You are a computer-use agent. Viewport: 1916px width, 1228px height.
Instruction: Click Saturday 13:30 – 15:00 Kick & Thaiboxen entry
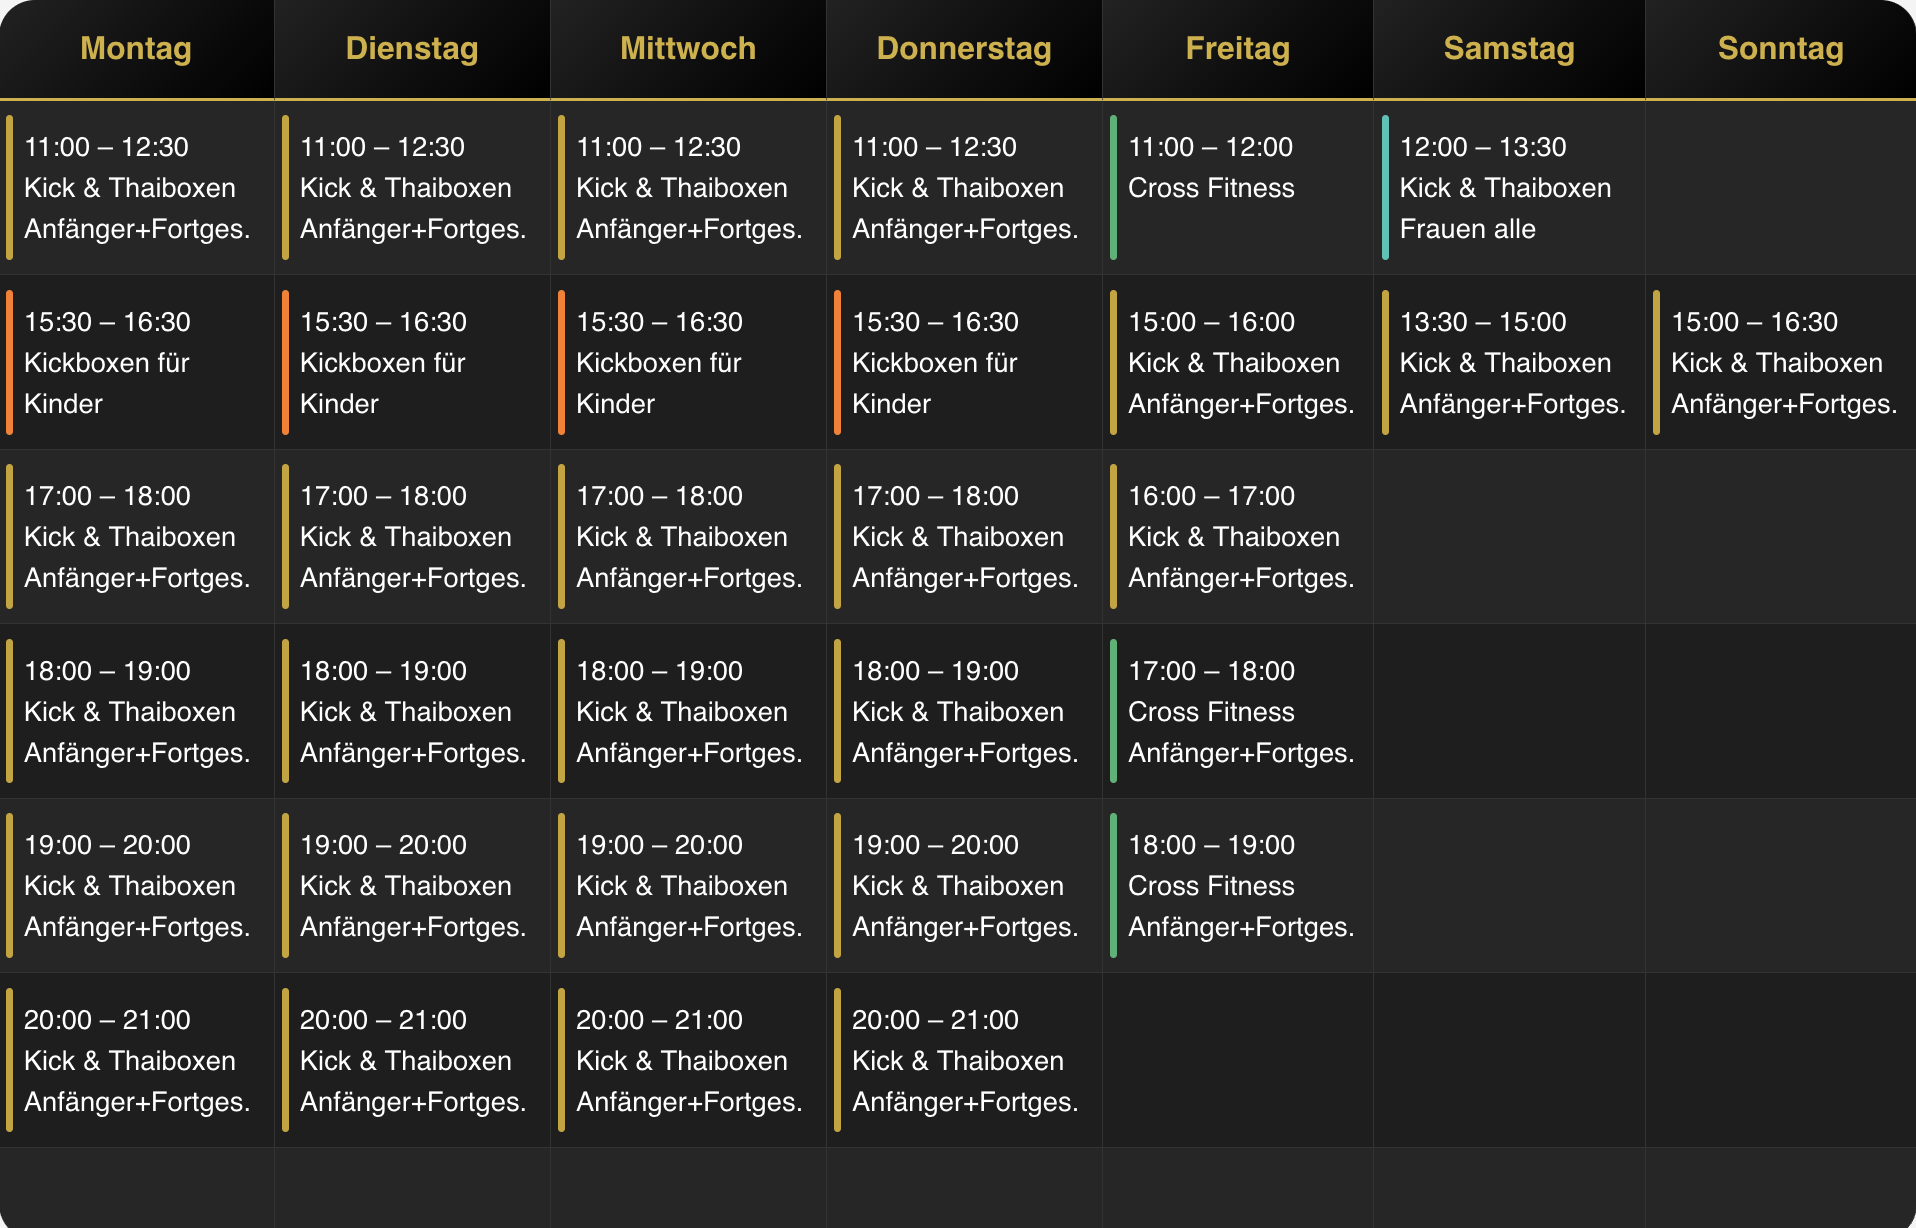[1509, 362]
